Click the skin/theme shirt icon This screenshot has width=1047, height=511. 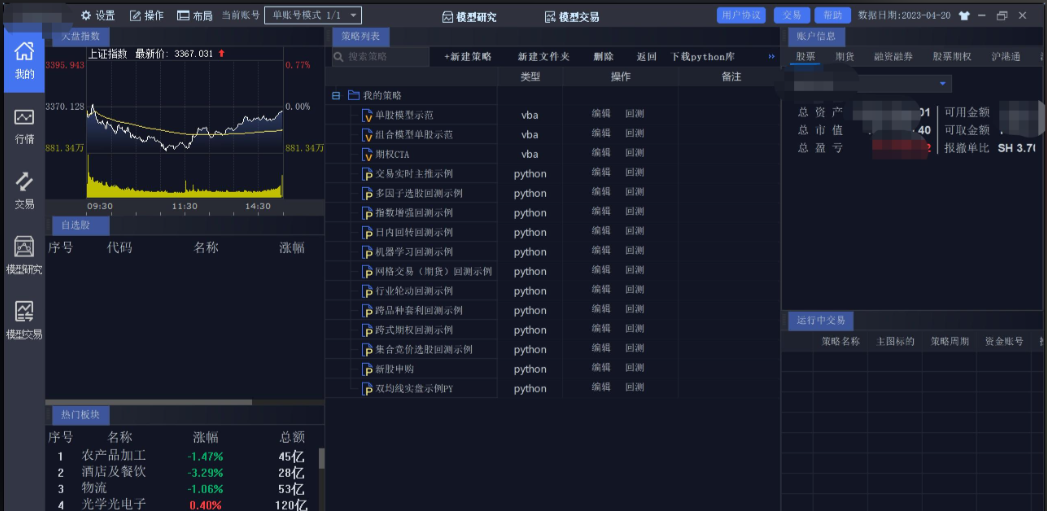click(964, 16)
